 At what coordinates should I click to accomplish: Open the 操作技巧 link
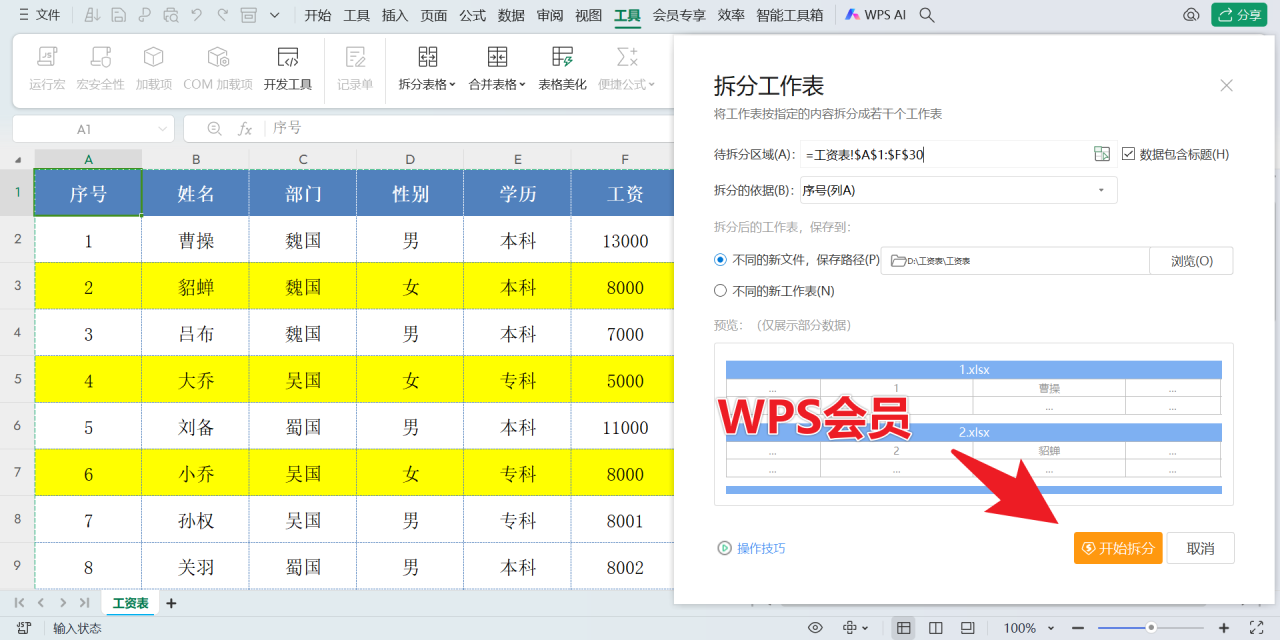tap(751, 548)
